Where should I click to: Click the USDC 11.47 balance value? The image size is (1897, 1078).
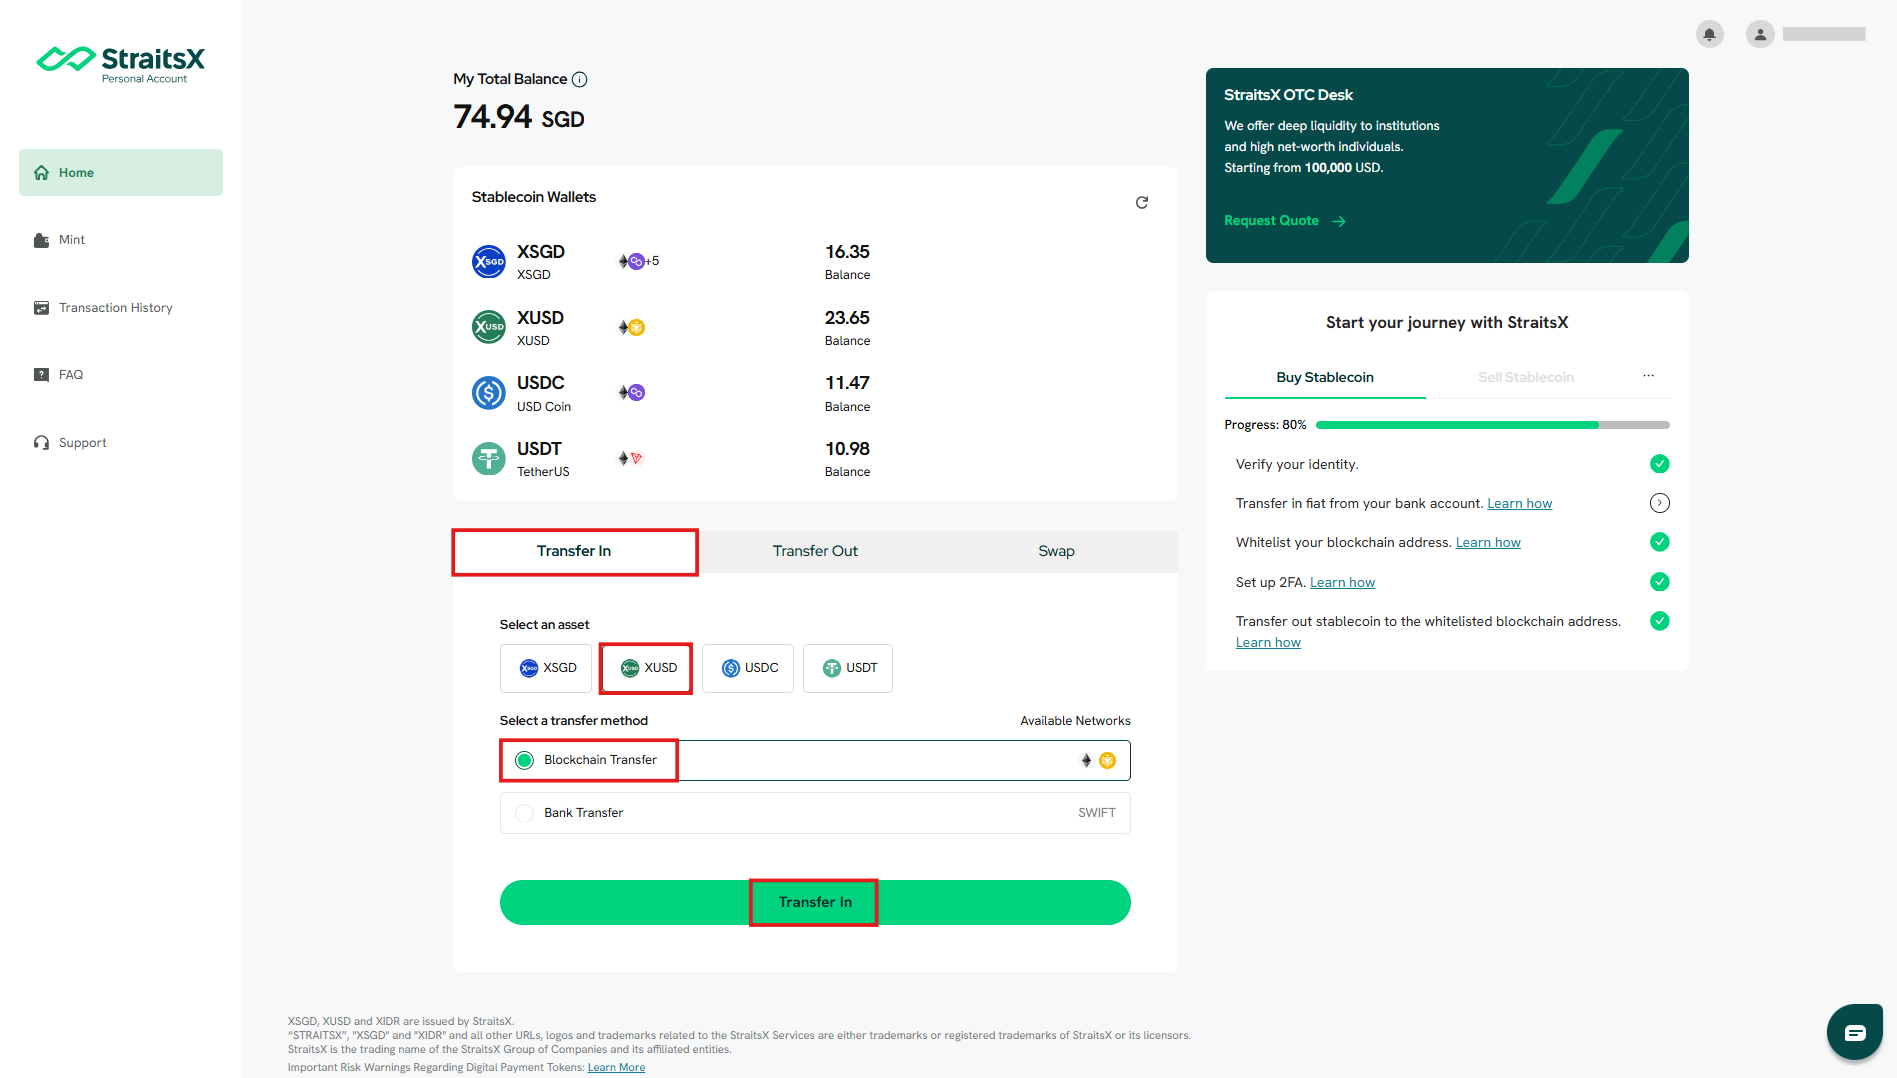[847, 383]
